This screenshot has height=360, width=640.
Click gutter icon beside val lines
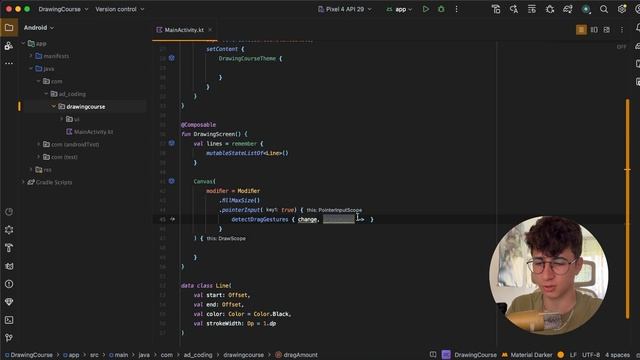pos(172,143)
